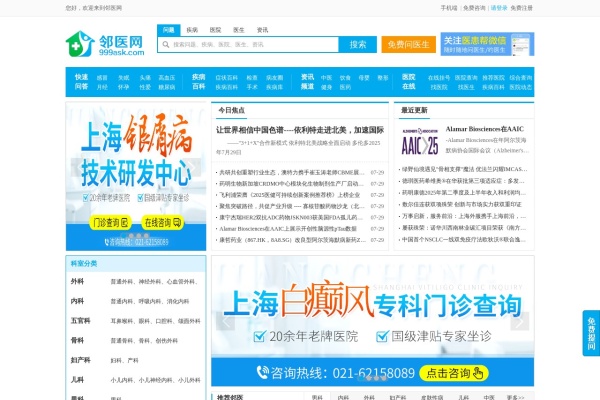Click 找医生 in the hospital nav
Screen dimensions: 600x400
coord(466,87)
